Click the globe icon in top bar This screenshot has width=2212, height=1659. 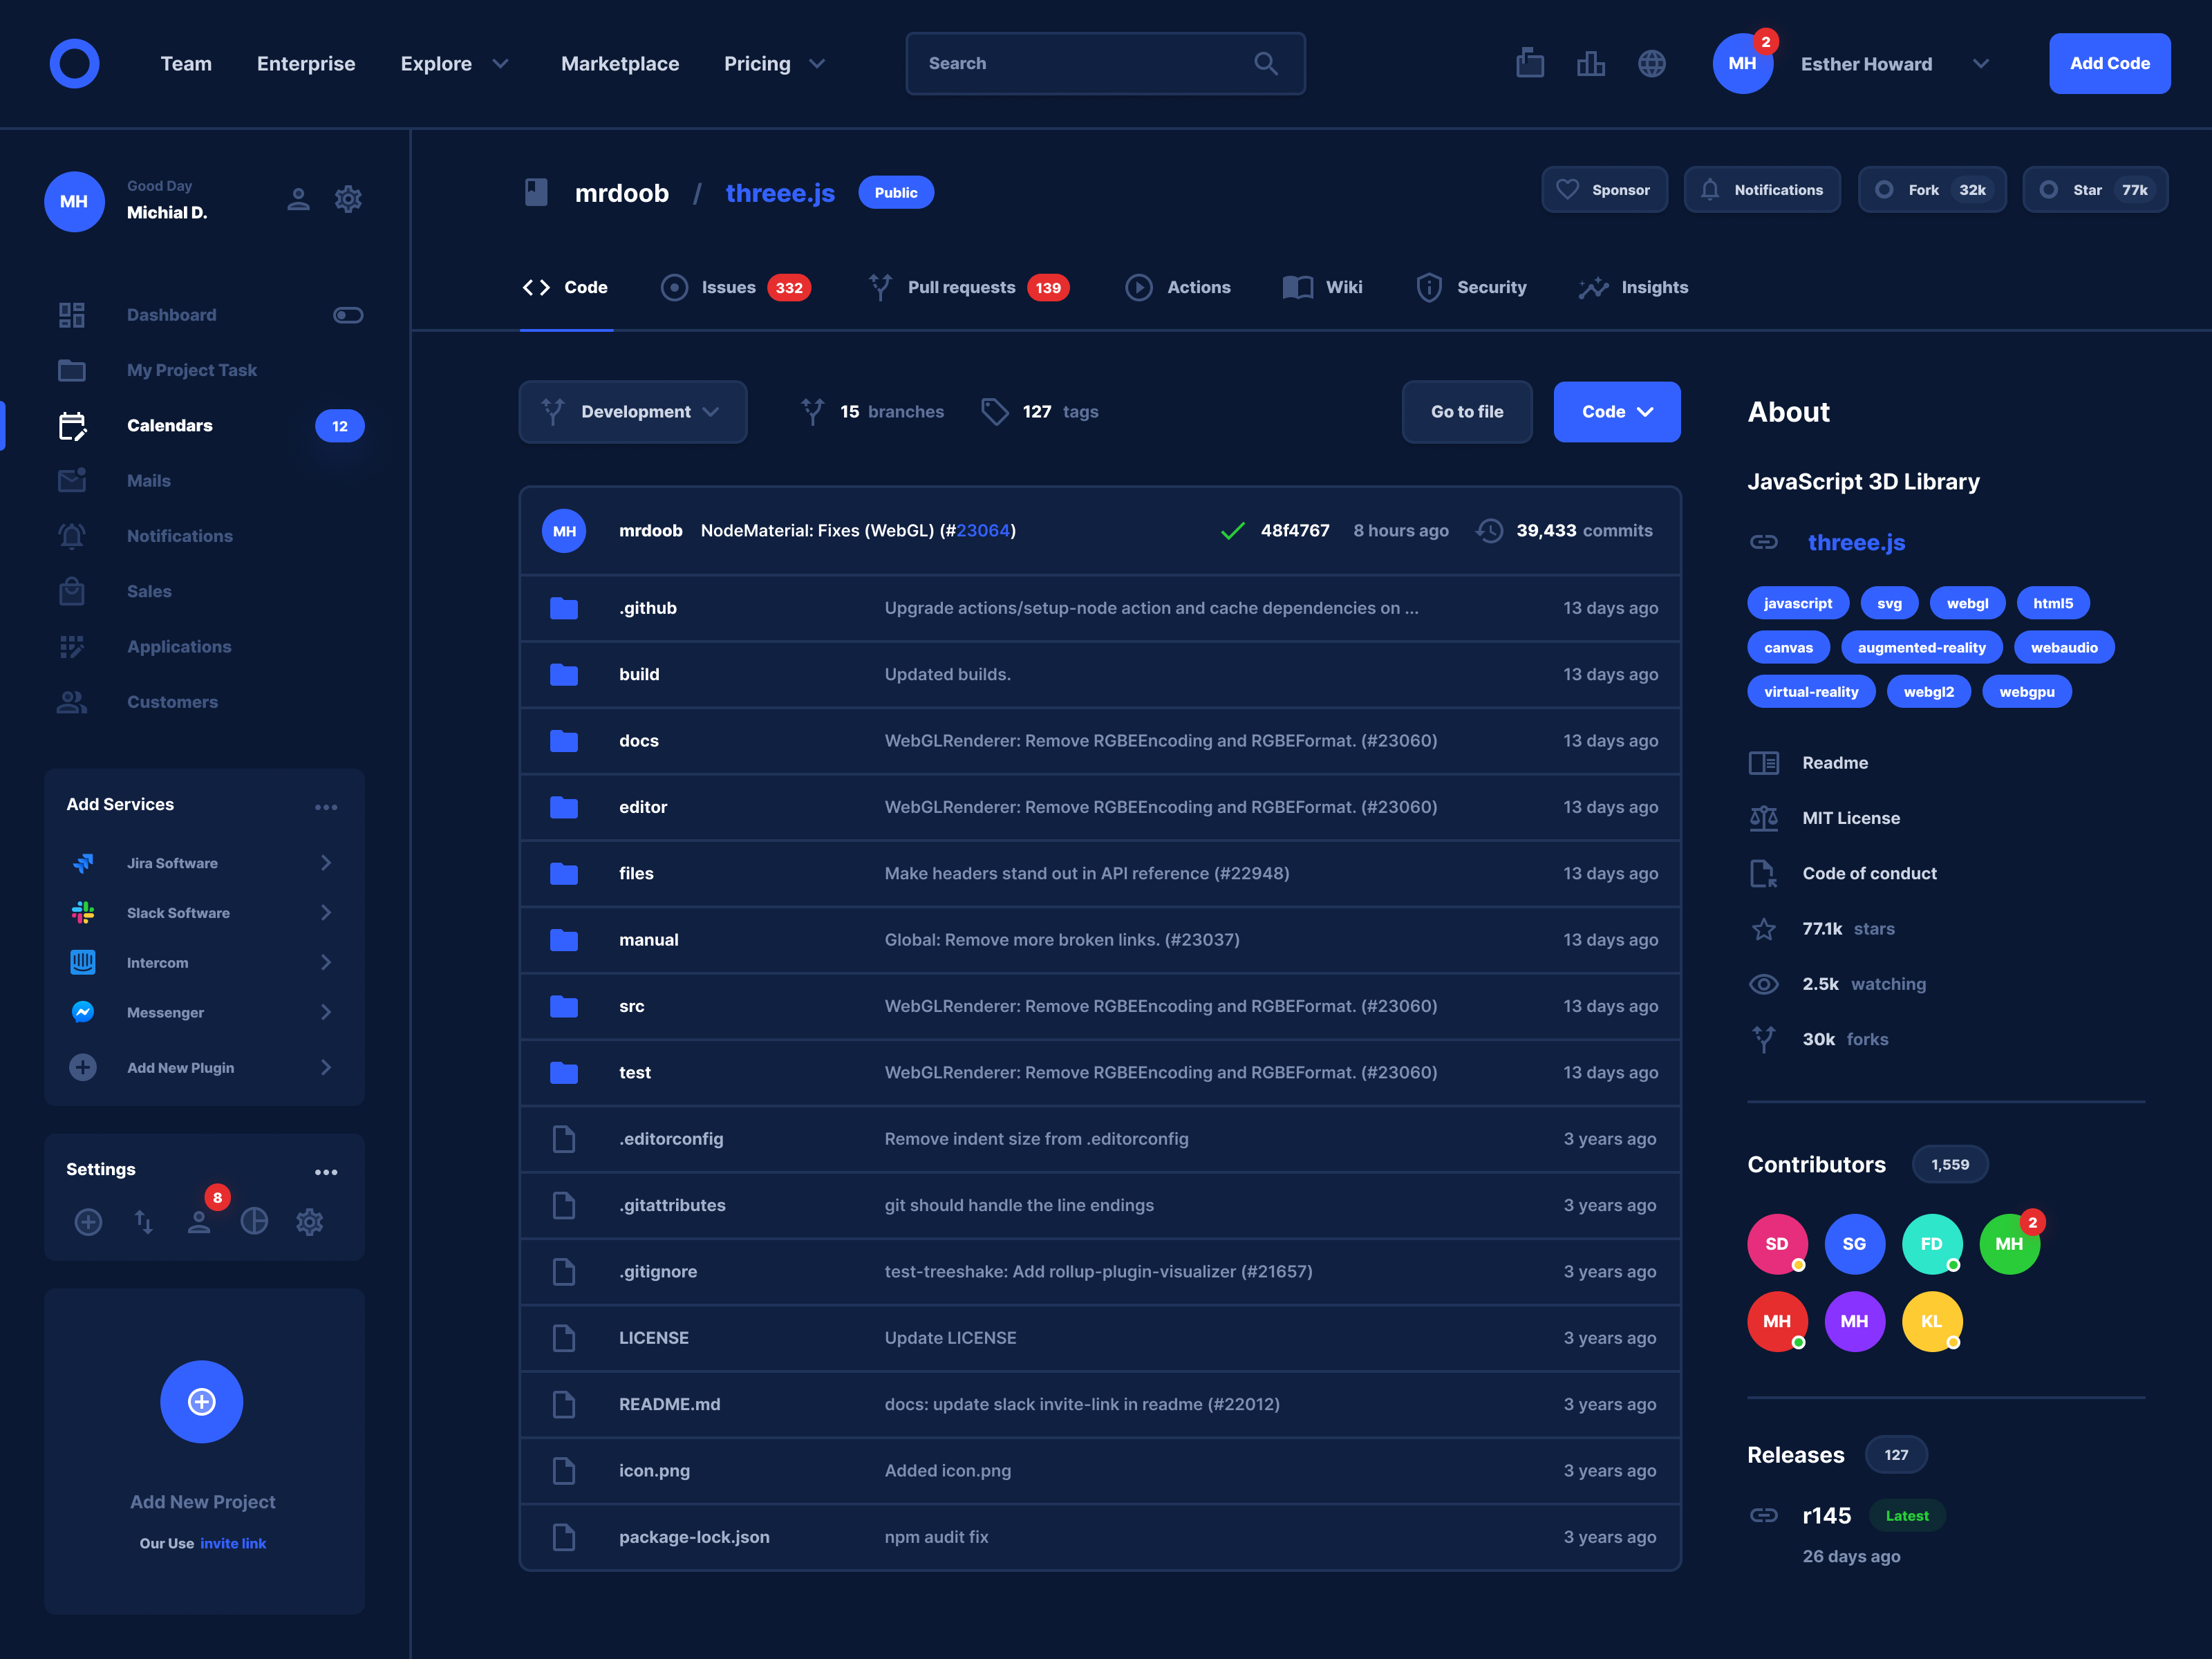[1651, 63]
